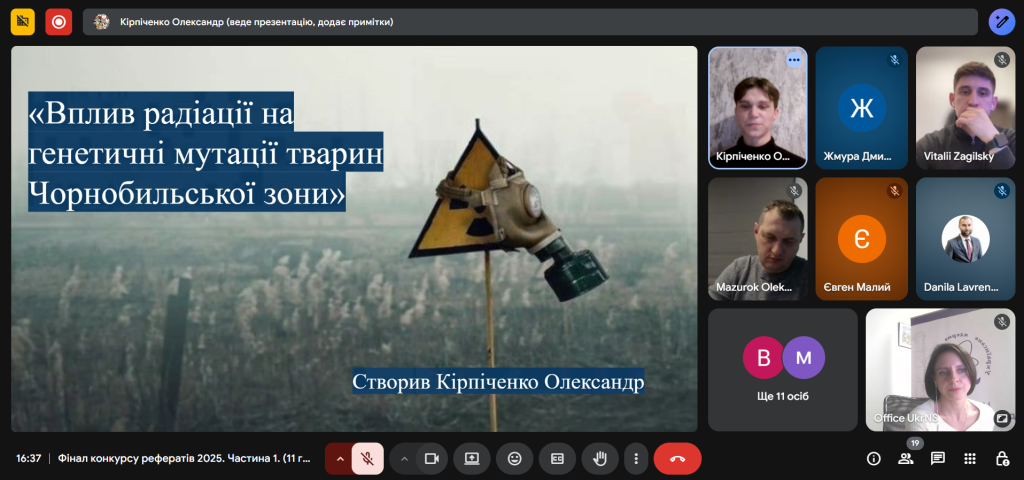Open the activities grid icon
This screenshot has height=480, width=1024.
point(970,459)
